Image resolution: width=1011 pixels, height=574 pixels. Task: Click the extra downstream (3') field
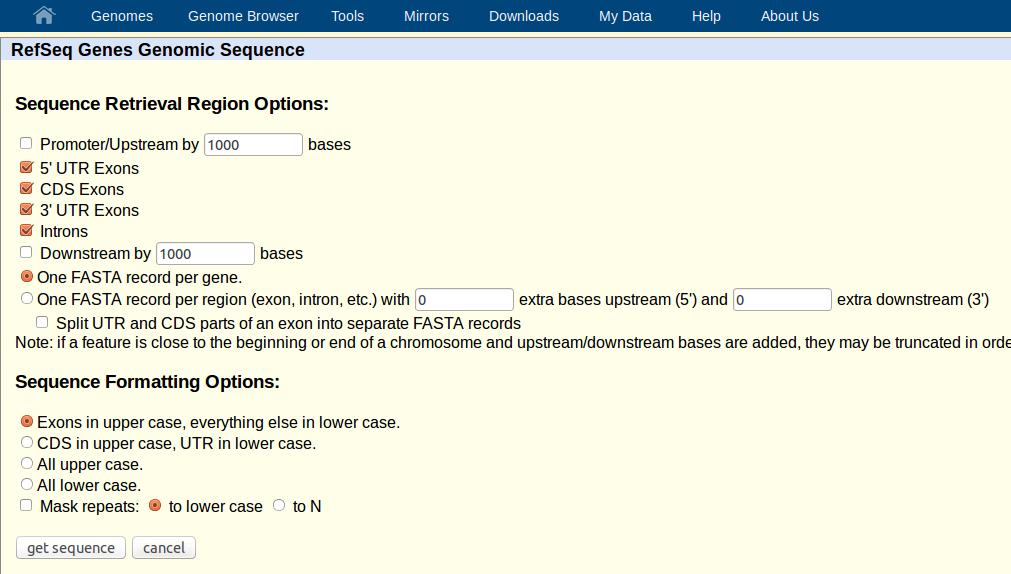click(x=782, y=299)
